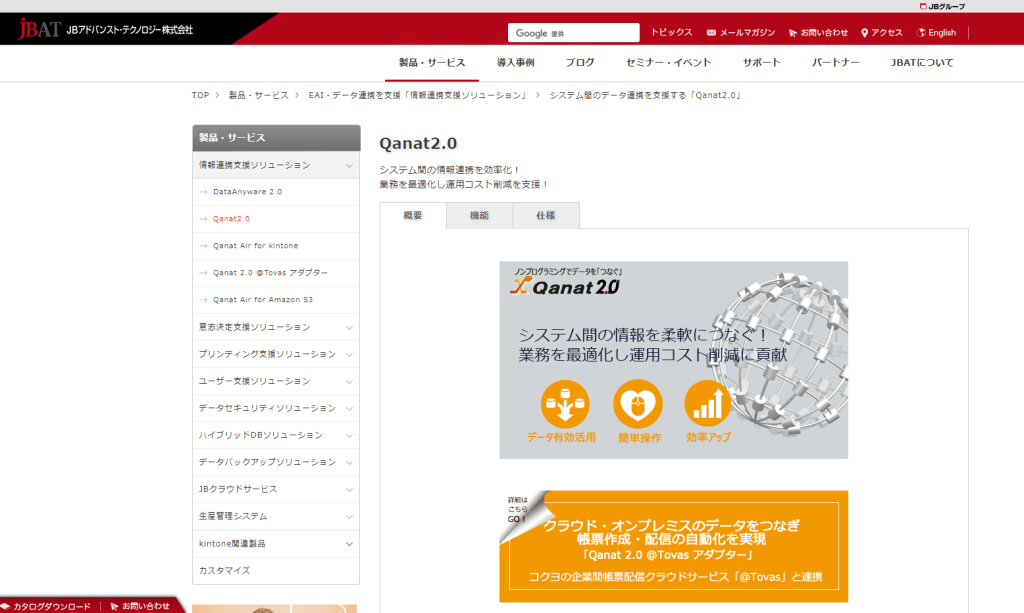The width and height of the screenshot is (1024, 613).
Task: Expand the データセキュリティソリューション chevron
Action: coord(349,409)
